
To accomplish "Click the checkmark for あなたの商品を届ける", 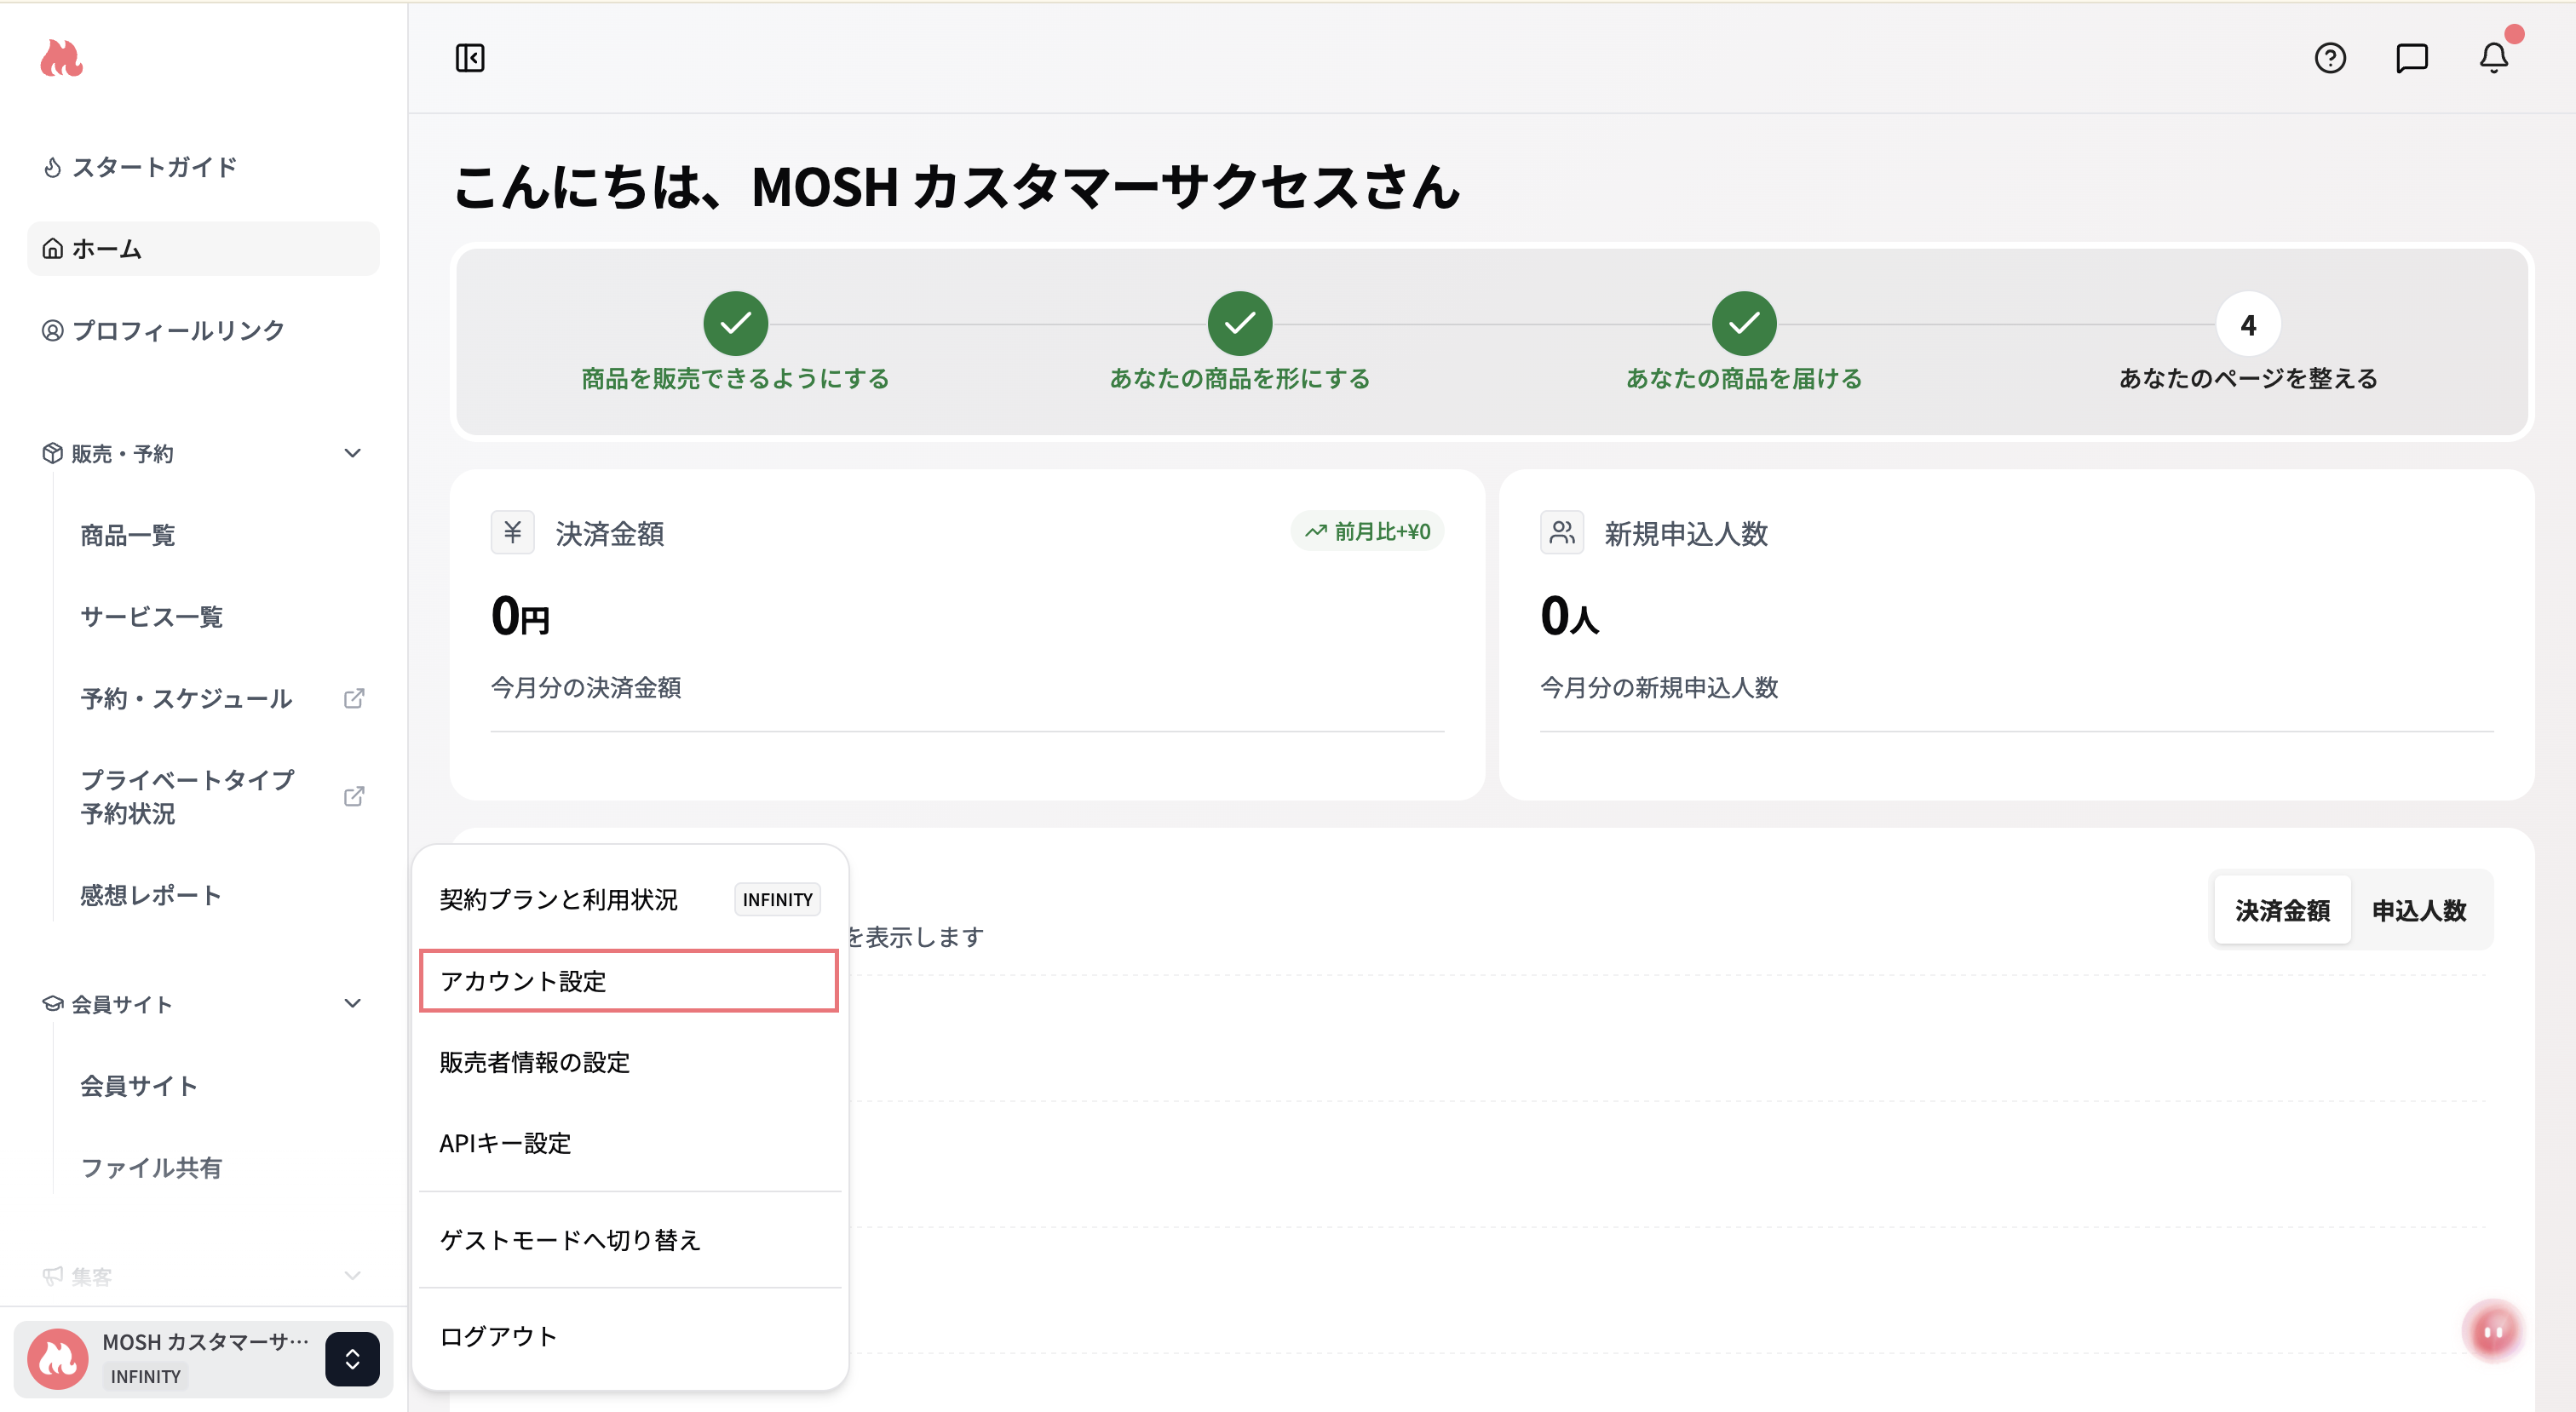I will tap(1744, 323).
